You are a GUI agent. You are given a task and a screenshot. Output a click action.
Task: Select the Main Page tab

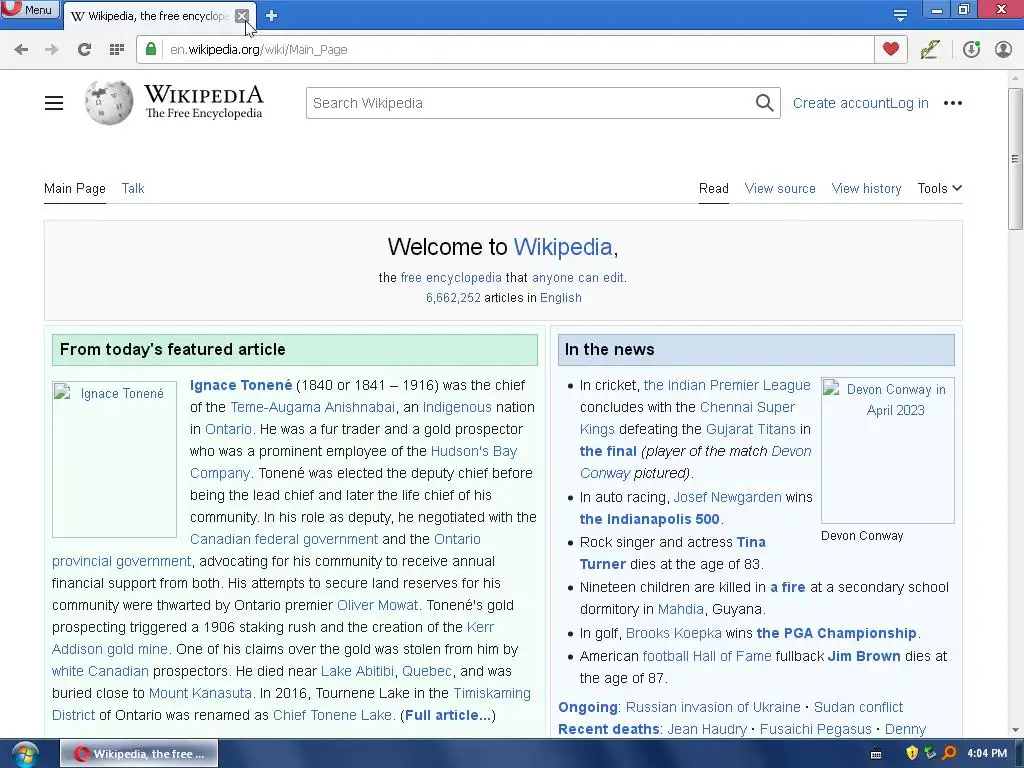pyautogui.click(x=74, y=189)
